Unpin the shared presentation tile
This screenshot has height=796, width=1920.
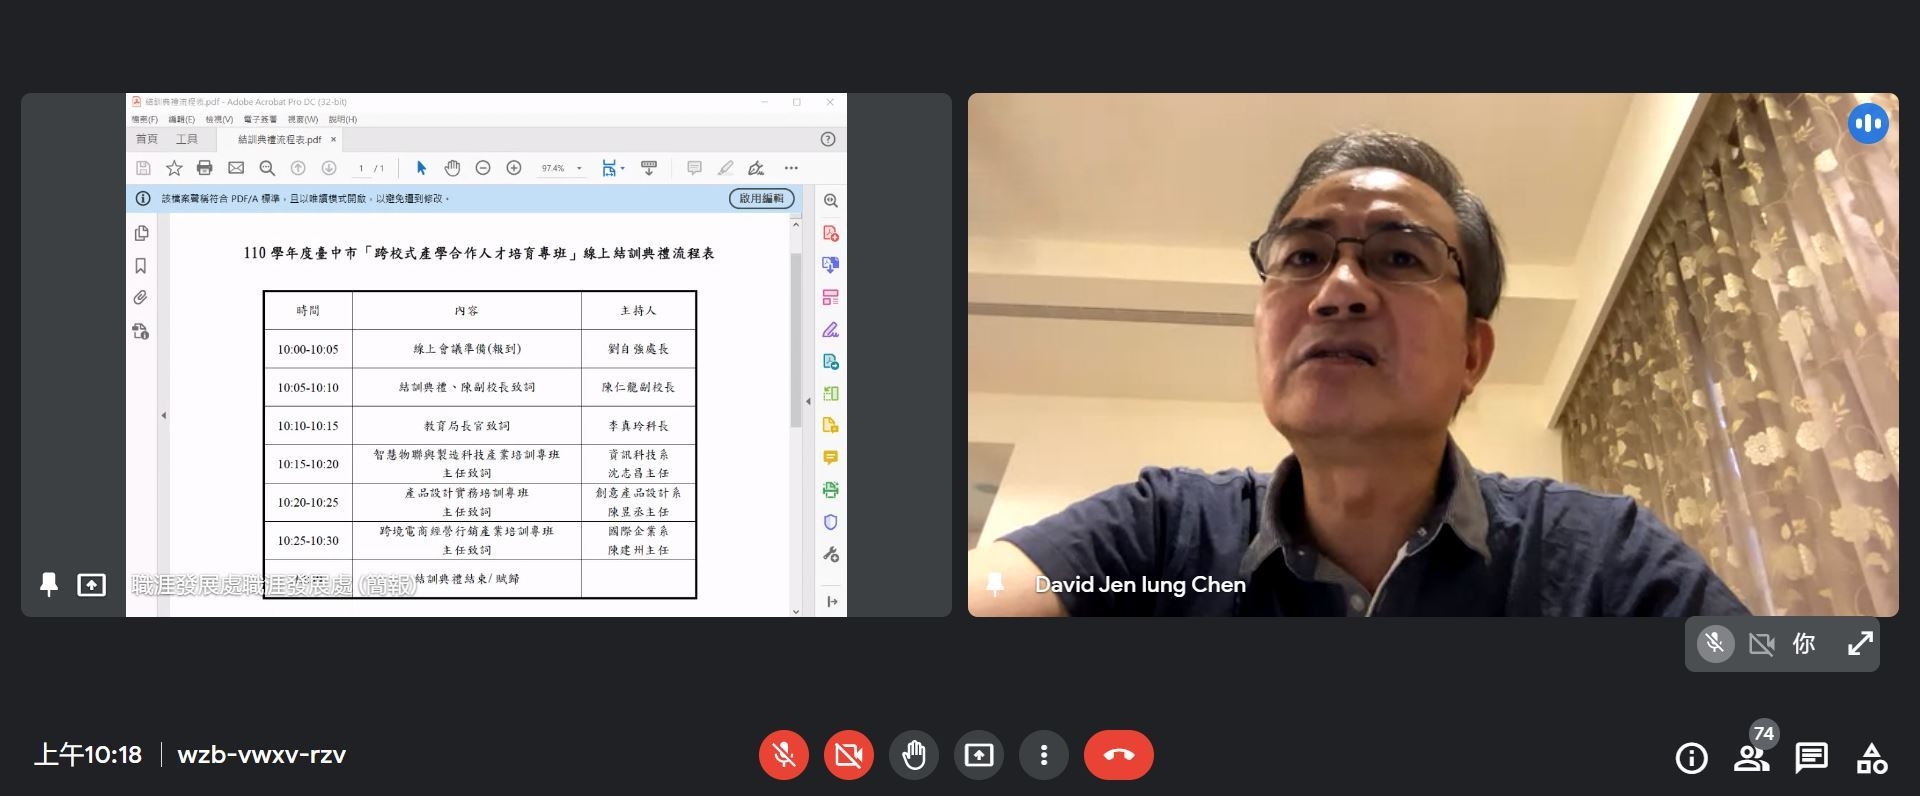(x=48, y=584)
